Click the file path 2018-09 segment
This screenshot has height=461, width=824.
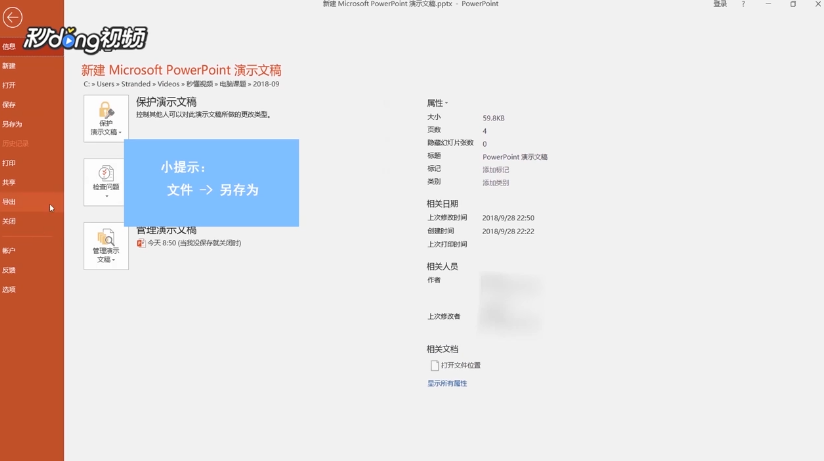pos(266,84)
